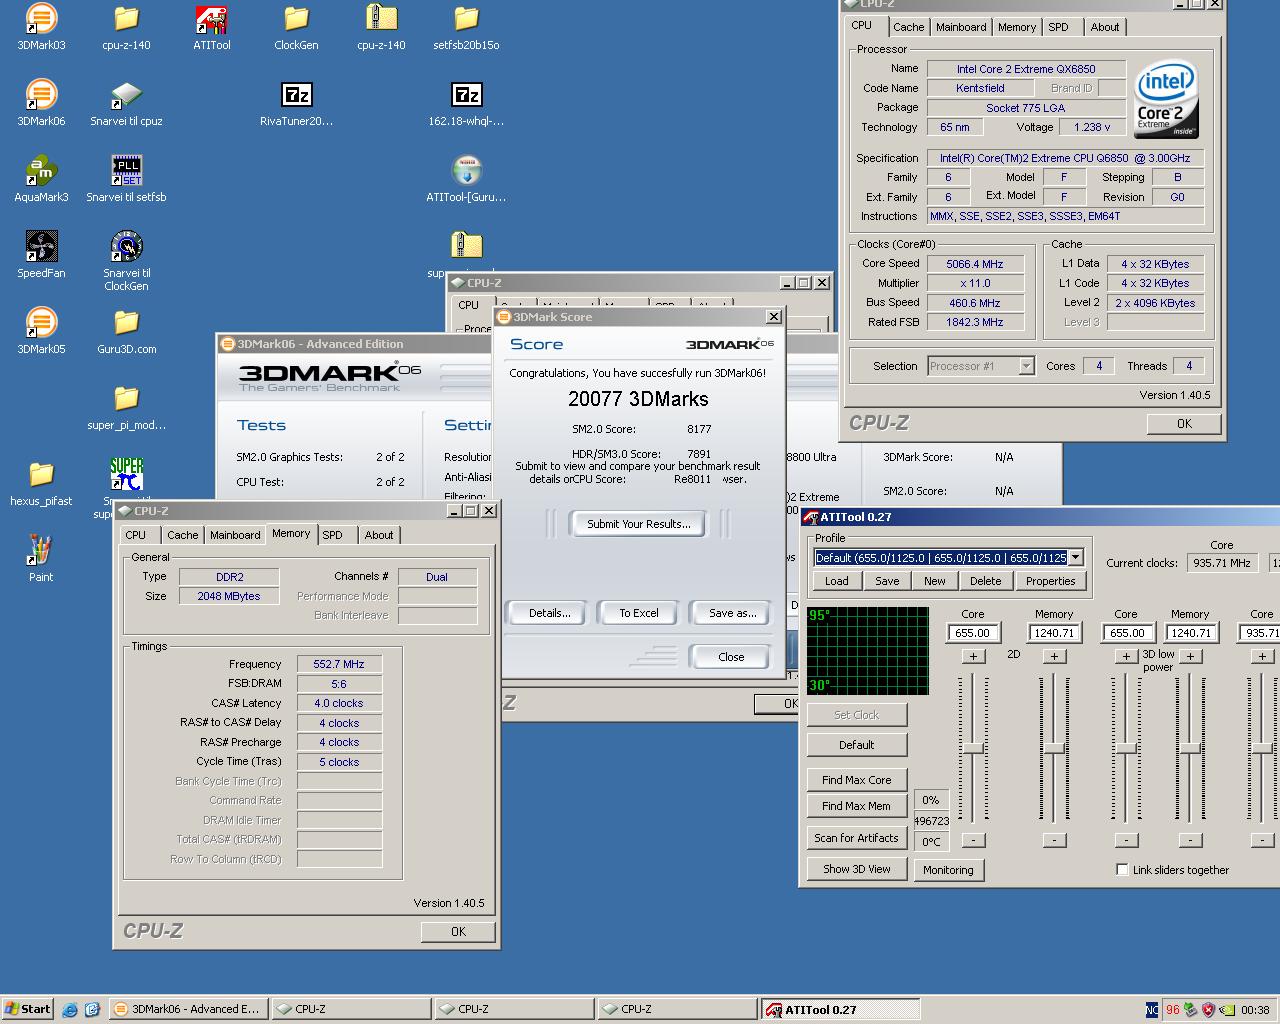Click Properties button in ATITool
Viewport: 1280px width, 1024px height.
pos(1050,581)
